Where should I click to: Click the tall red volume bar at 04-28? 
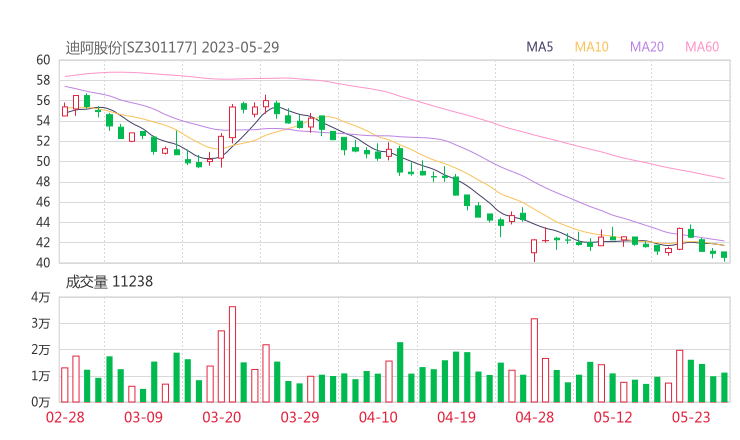(x=534, y=360)
